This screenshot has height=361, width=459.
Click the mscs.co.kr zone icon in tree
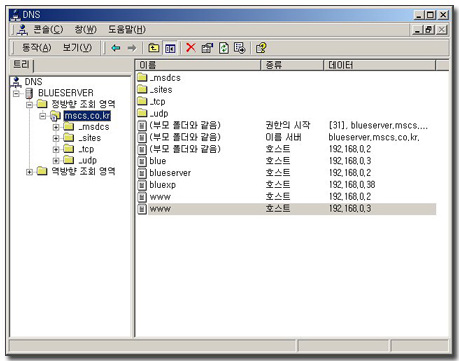click(55, 116)
